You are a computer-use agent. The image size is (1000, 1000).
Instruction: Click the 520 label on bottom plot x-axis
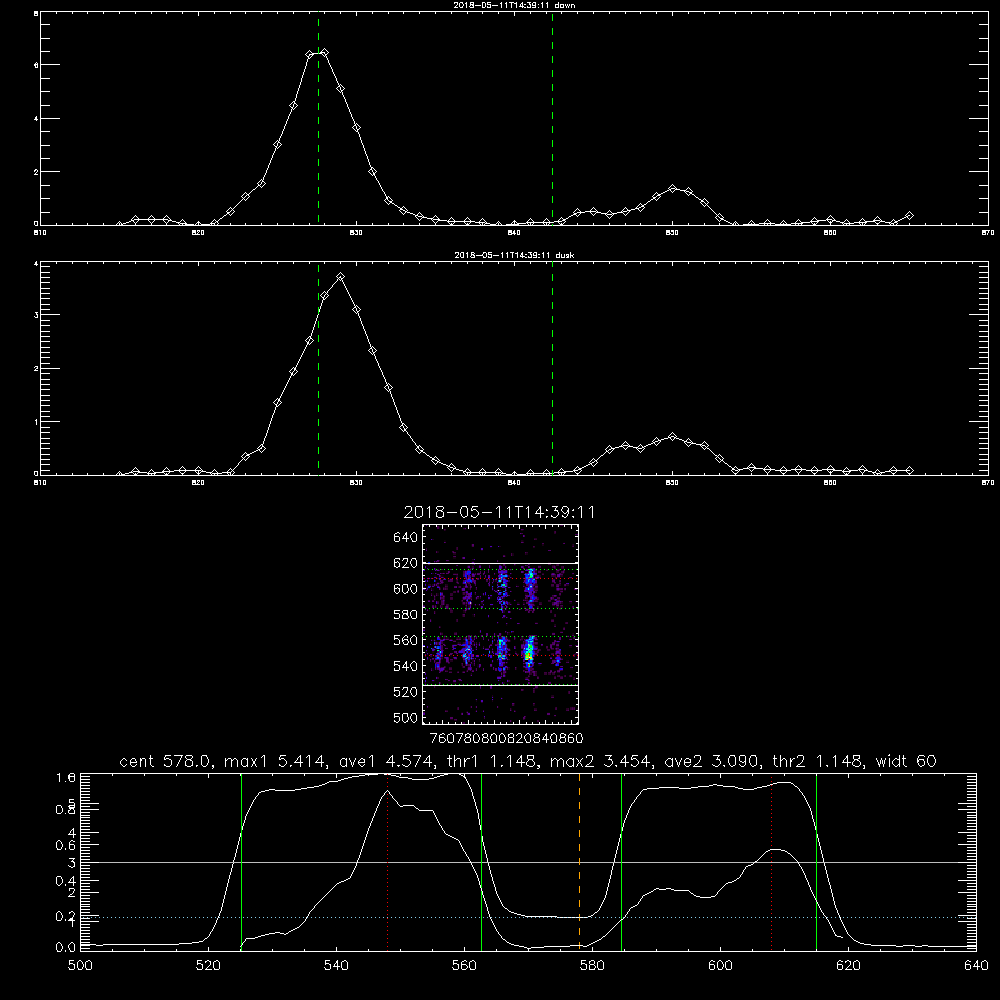click(208, 966)
